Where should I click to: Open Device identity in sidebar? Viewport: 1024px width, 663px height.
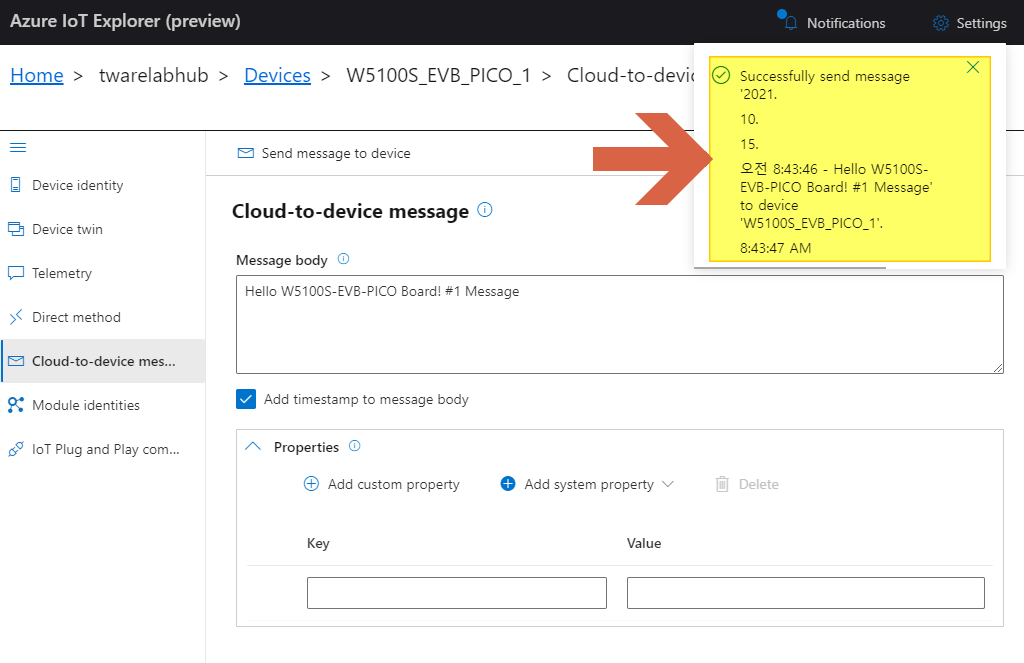(x=103, y=185)
